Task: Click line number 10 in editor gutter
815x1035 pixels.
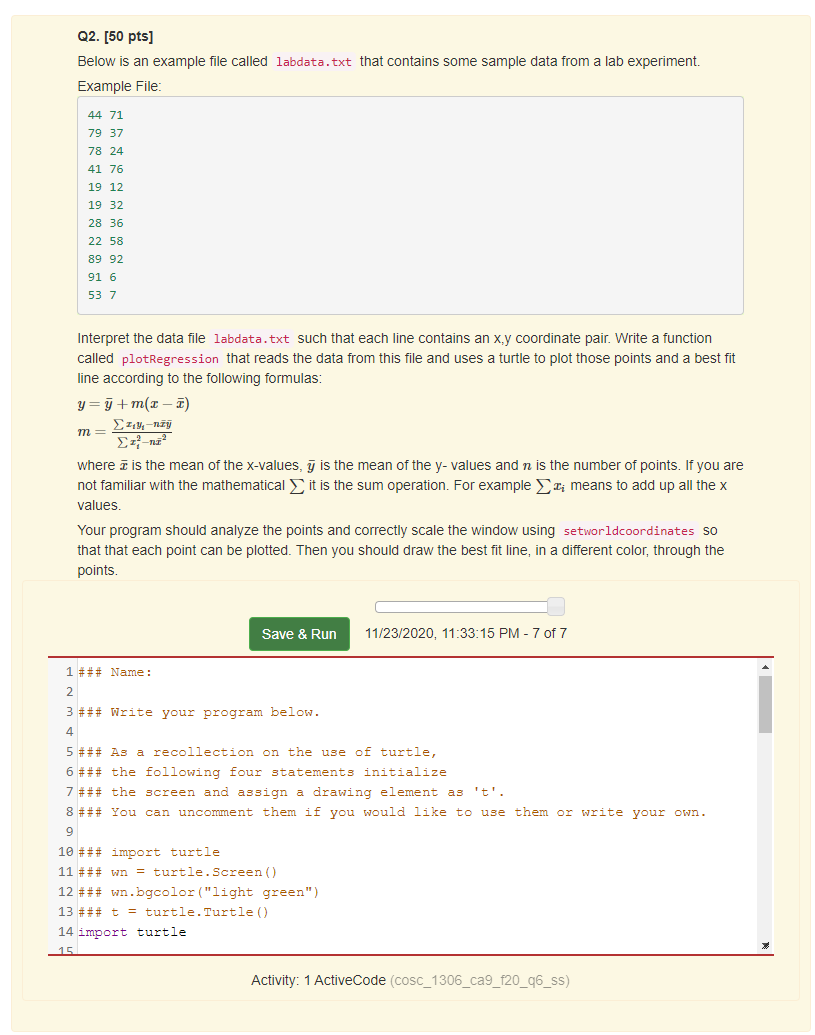Action: pos(65,851)
